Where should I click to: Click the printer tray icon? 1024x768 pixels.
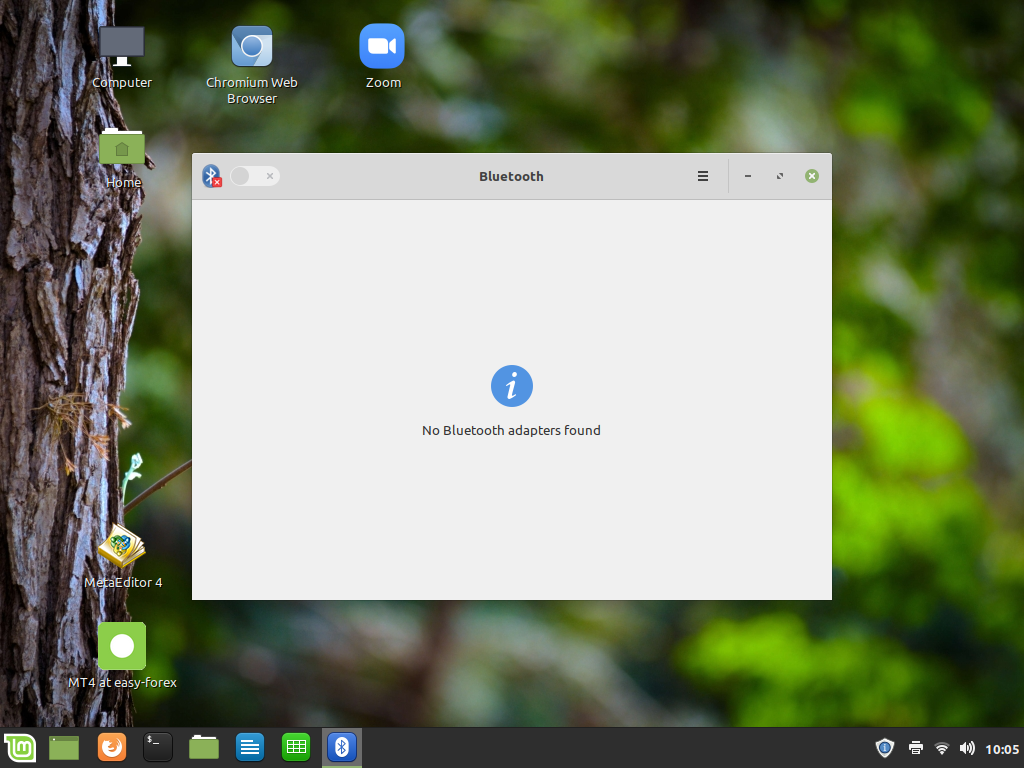(x=915, y=748)
